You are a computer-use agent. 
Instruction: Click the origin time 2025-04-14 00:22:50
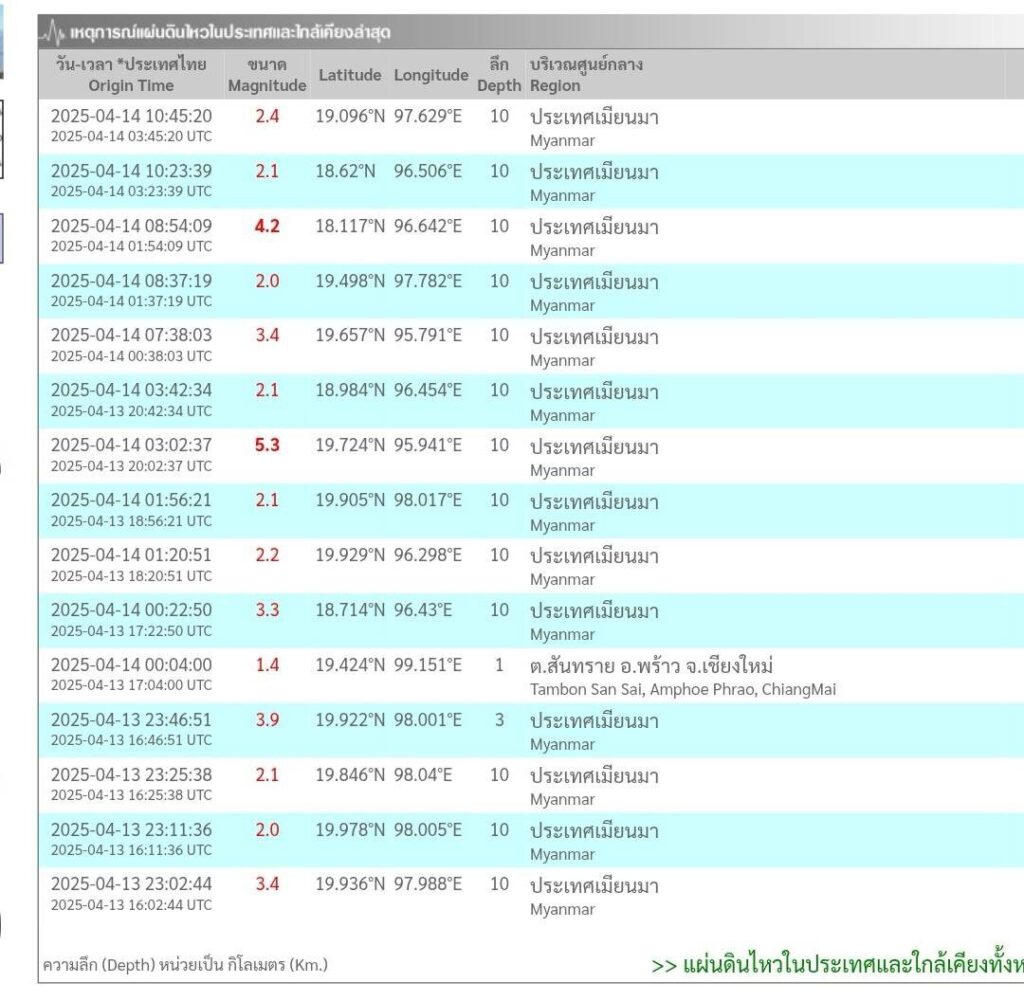(x=131, y=609)
